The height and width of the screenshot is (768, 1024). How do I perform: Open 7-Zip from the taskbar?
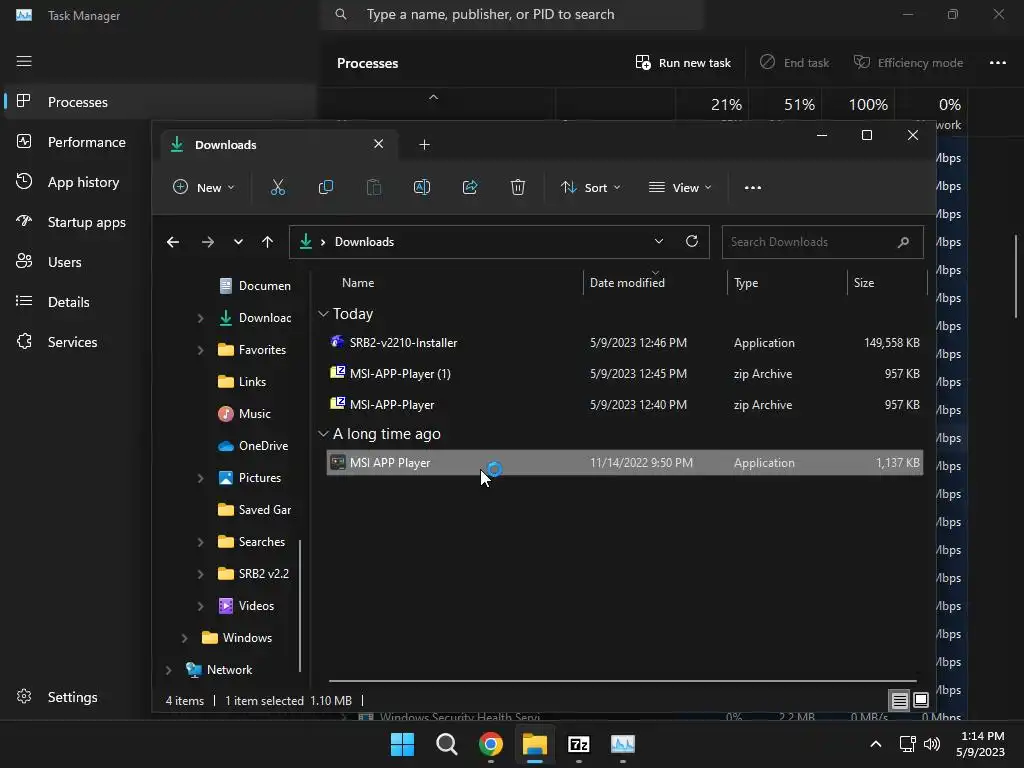579,744
